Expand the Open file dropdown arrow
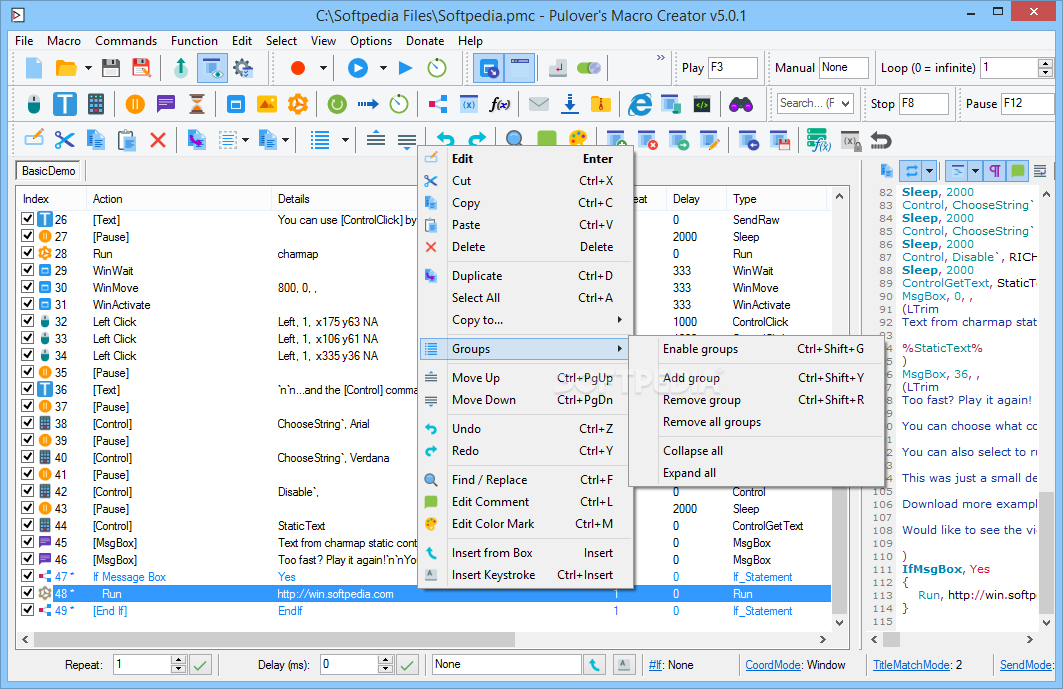This screenshot has width=1063, height=689. coord(89,68)
